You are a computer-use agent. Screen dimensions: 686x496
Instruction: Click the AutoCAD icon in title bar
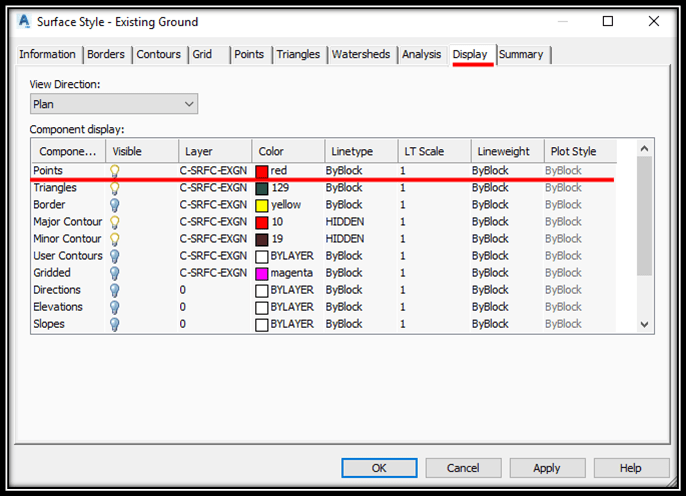point(24,21)
